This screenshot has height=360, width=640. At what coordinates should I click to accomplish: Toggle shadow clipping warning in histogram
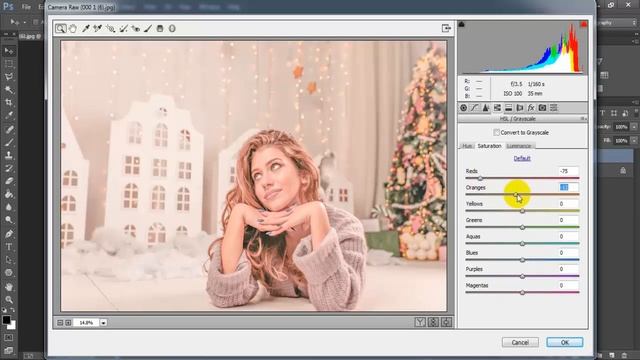pos(462,24)
